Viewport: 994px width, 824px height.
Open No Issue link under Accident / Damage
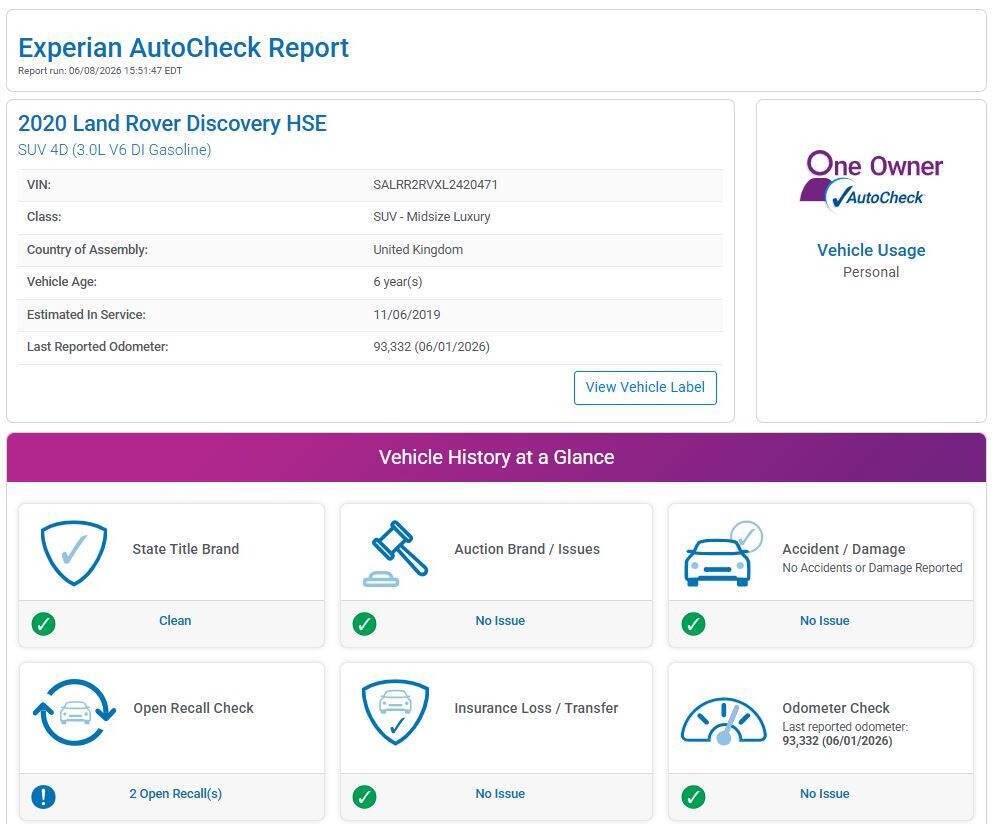tap(825, 621)
